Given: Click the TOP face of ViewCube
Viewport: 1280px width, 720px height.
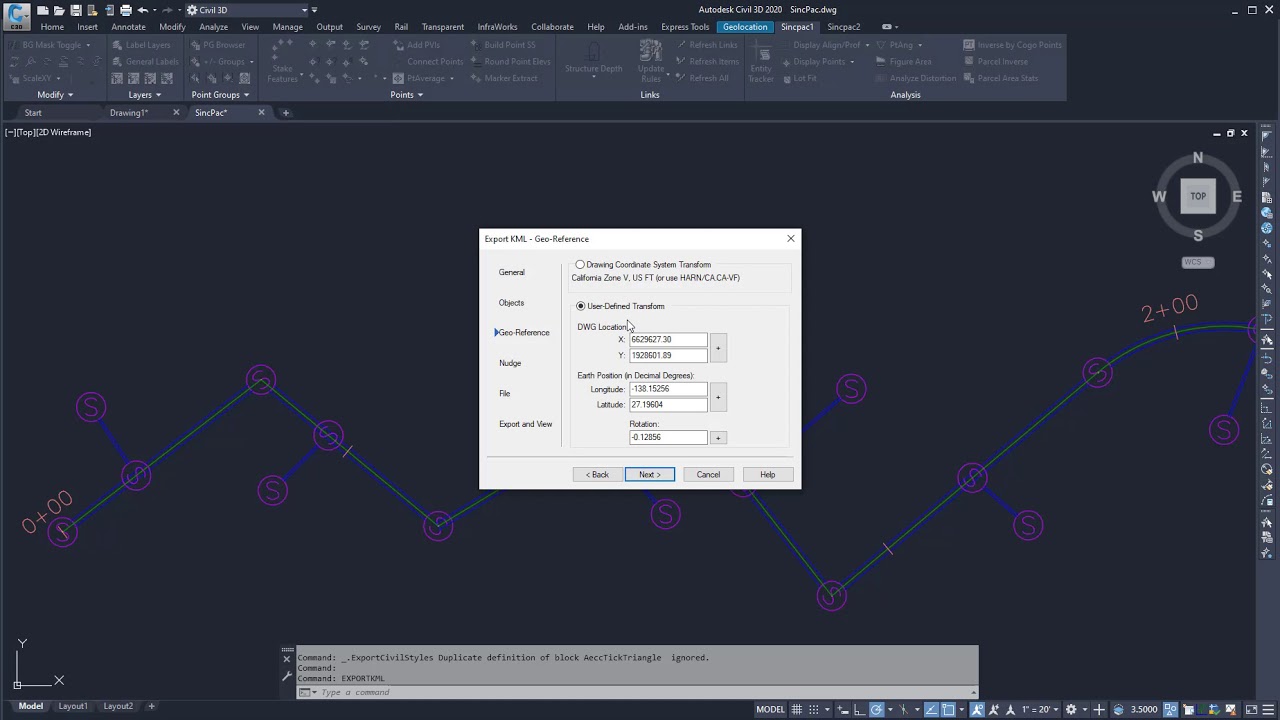Looking at the screenshot, I should click(x=1198, y=196).
